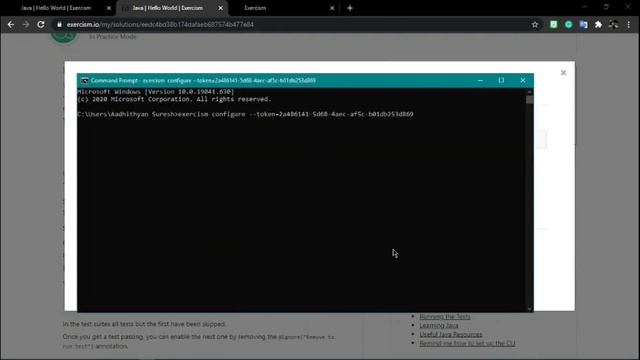Screen dimensions: 640x360
Task: Go back using browser back arrow
Action: coord(11,24)
